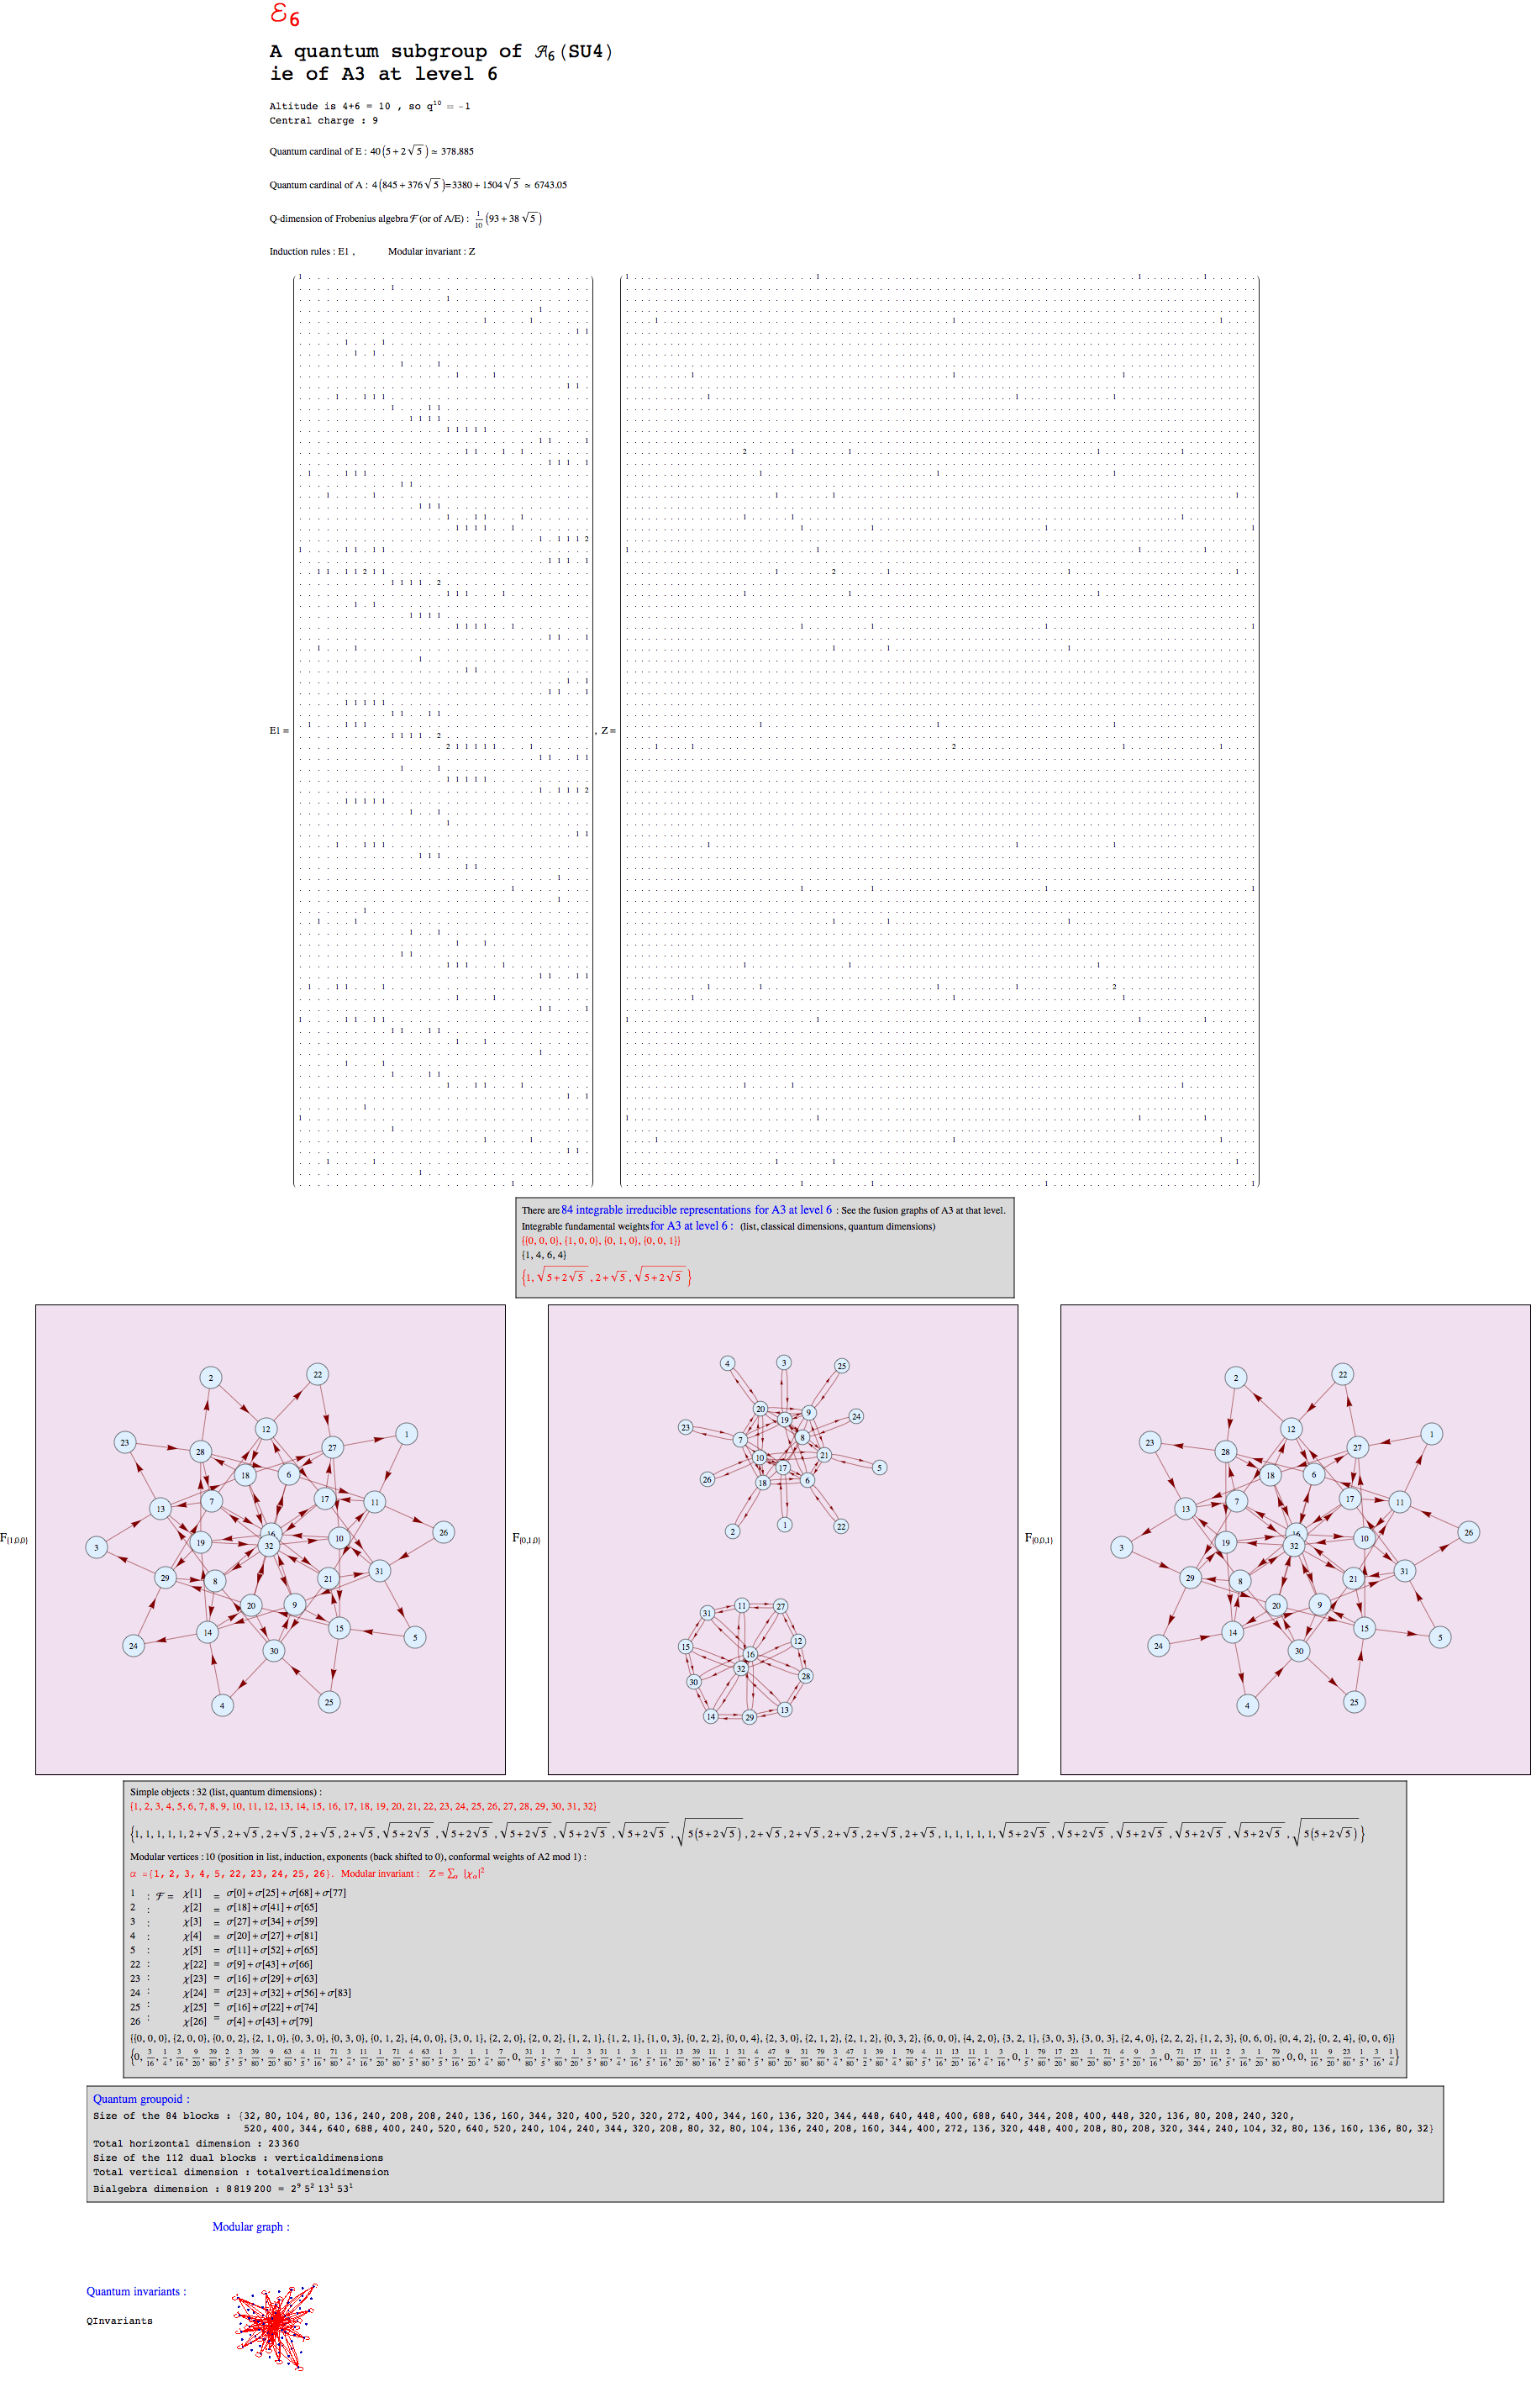Click the 'Central charge : 9' line
The height and width of the screenshot is (2408, 1531).
pos(323,120)
